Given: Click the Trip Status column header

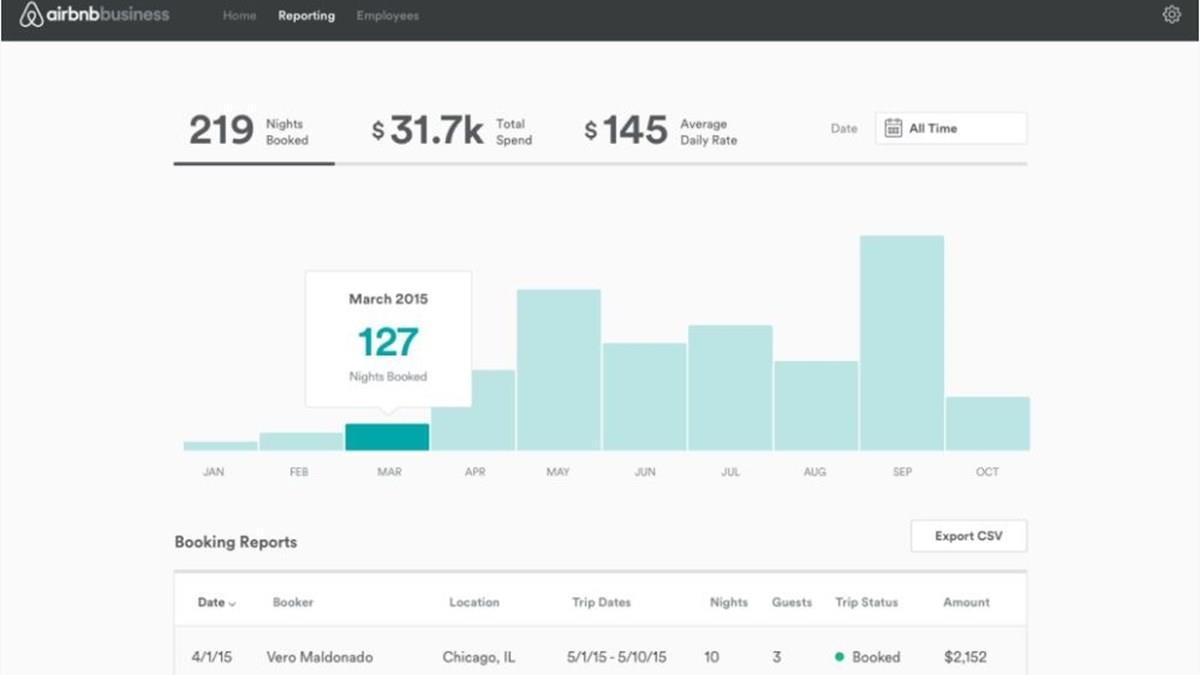Looking at the screenshot, I should [x=866, y=602].
